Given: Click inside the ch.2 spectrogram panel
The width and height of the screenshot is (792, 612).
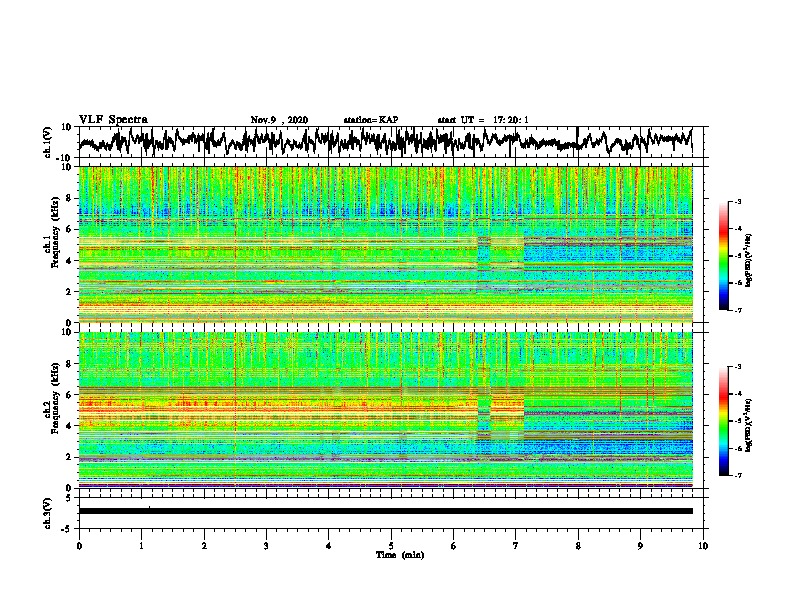Looking at the screenshot, I should pyautogui.click(x=385, y=410).
